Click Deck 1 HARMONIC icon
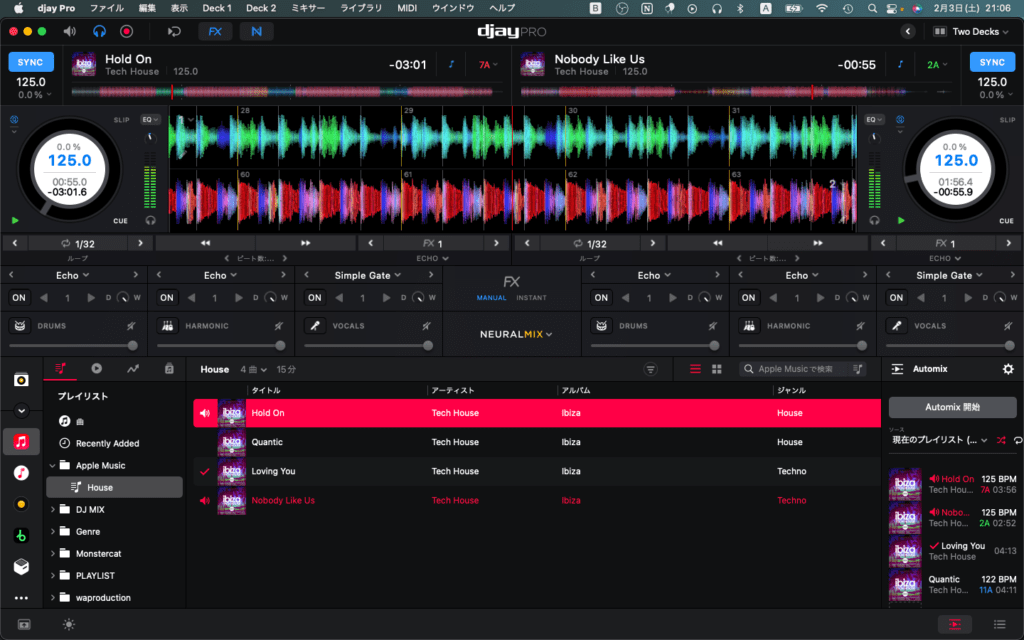The width and height of the screenshot is (1024, 640). click(x=168, y=325)
